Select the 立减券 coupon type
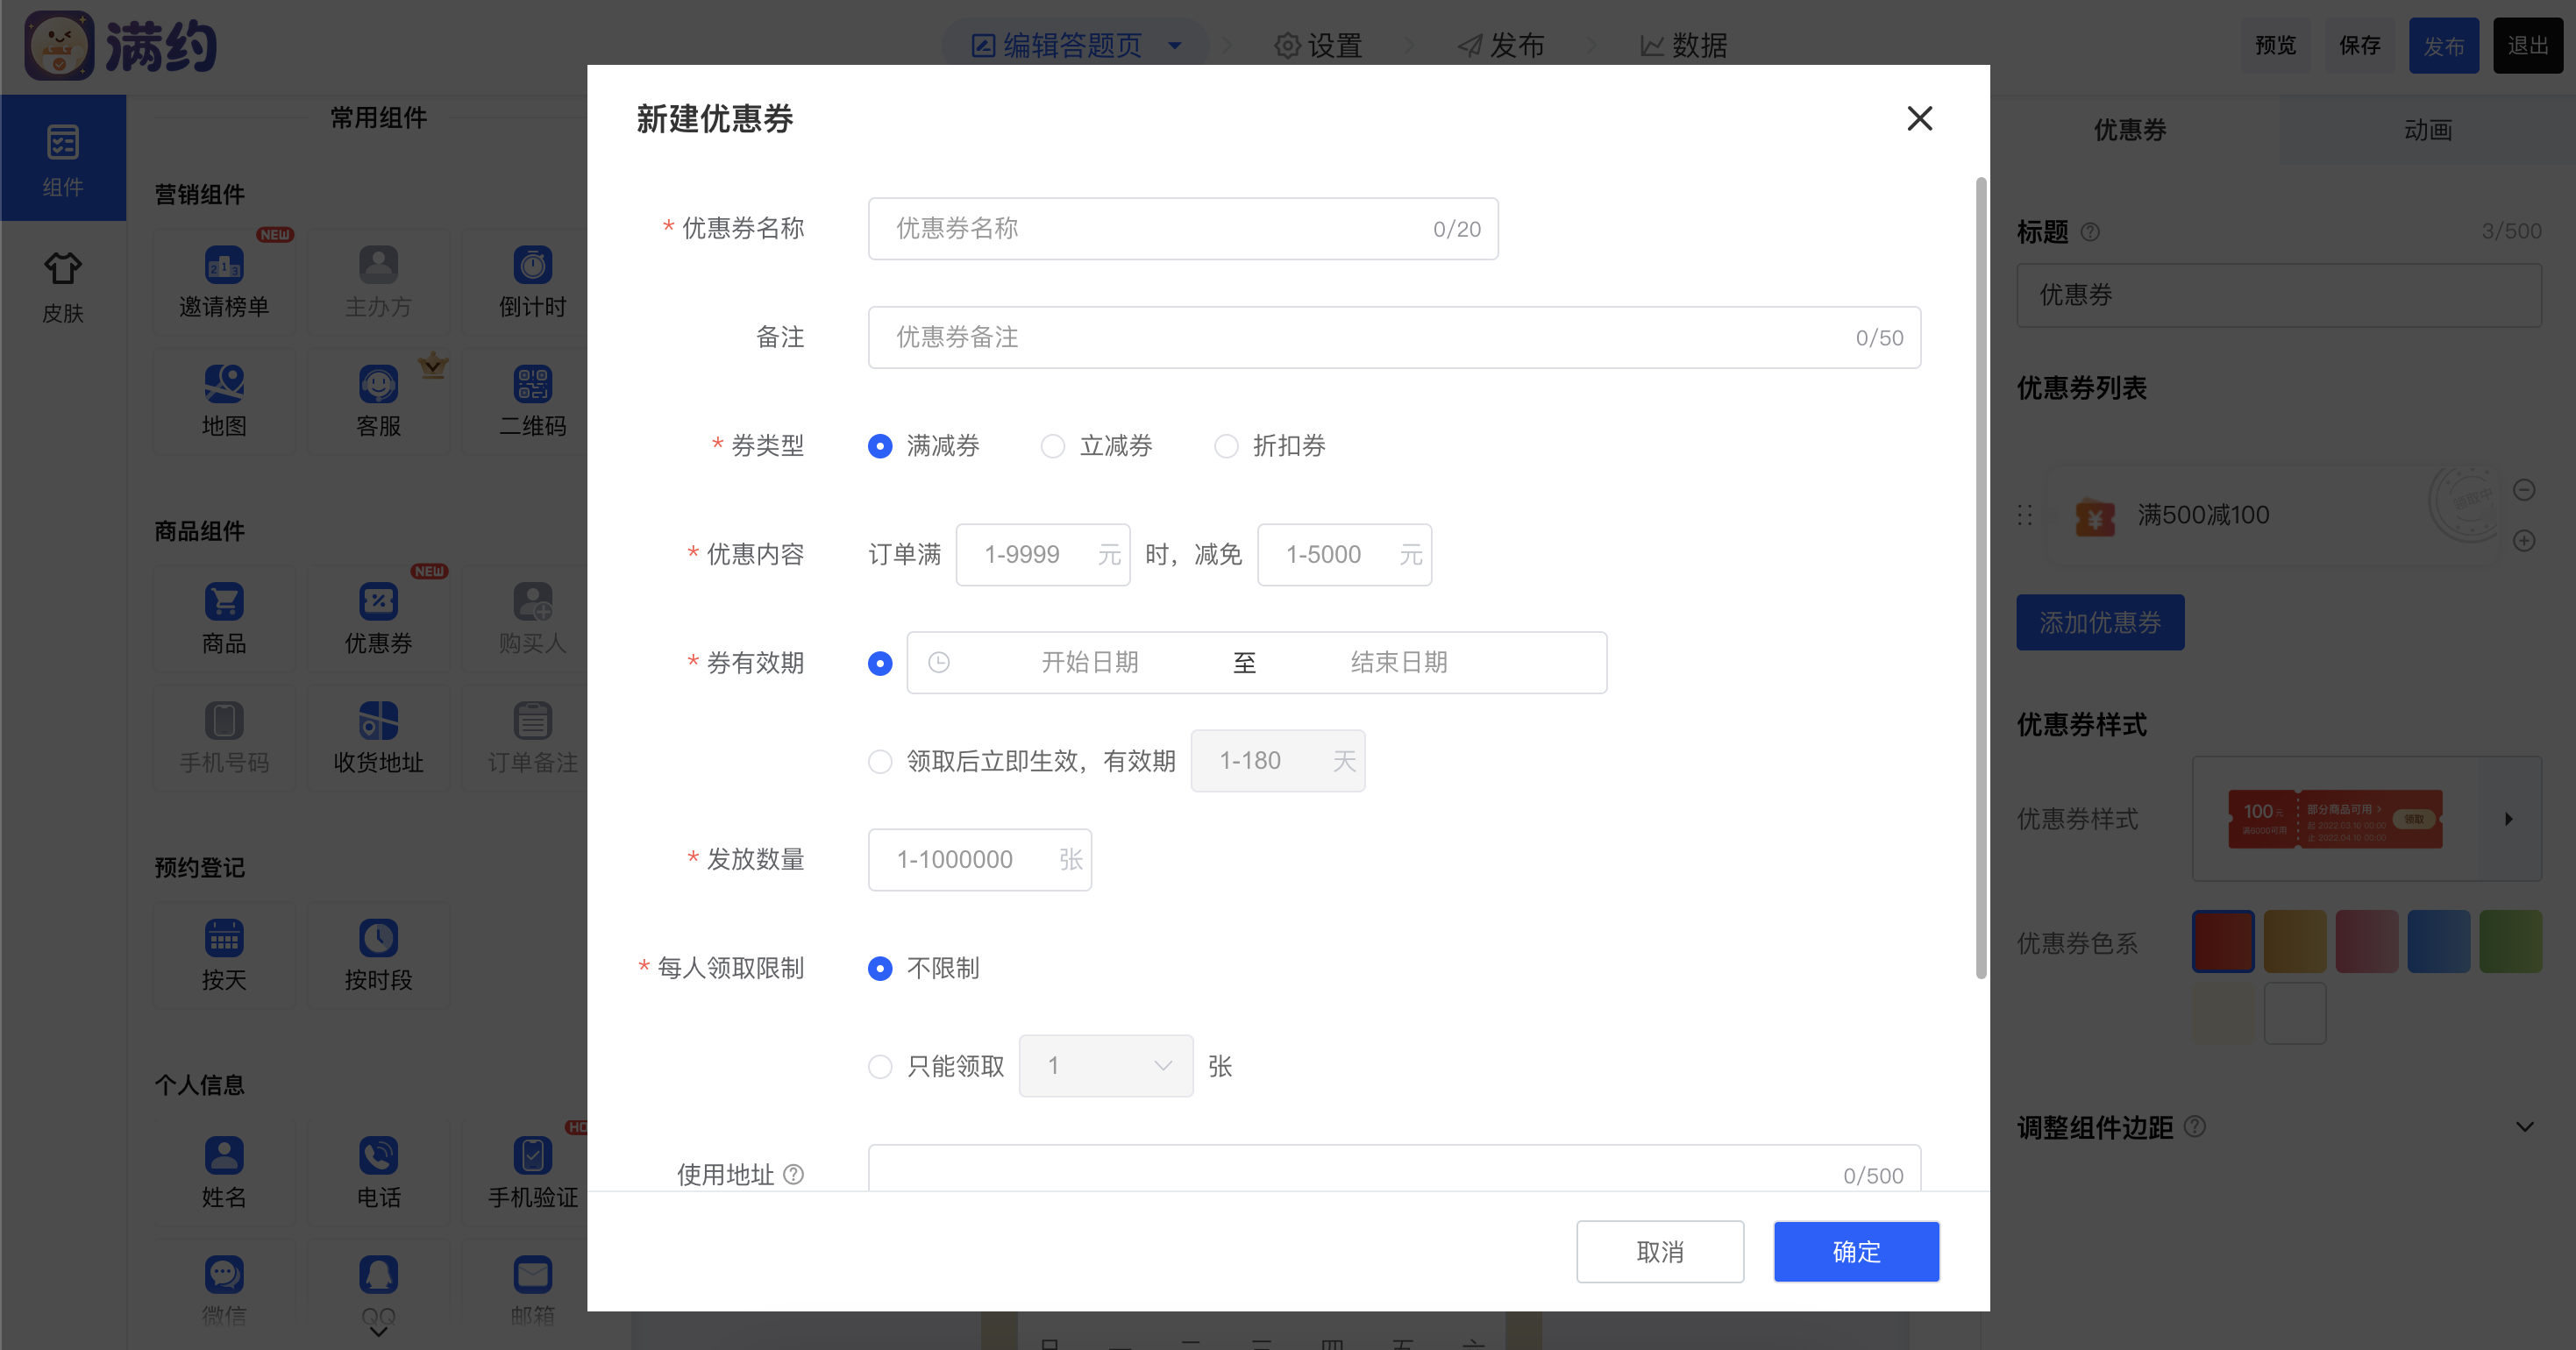2576x1350 pixels. point(1053,446)
